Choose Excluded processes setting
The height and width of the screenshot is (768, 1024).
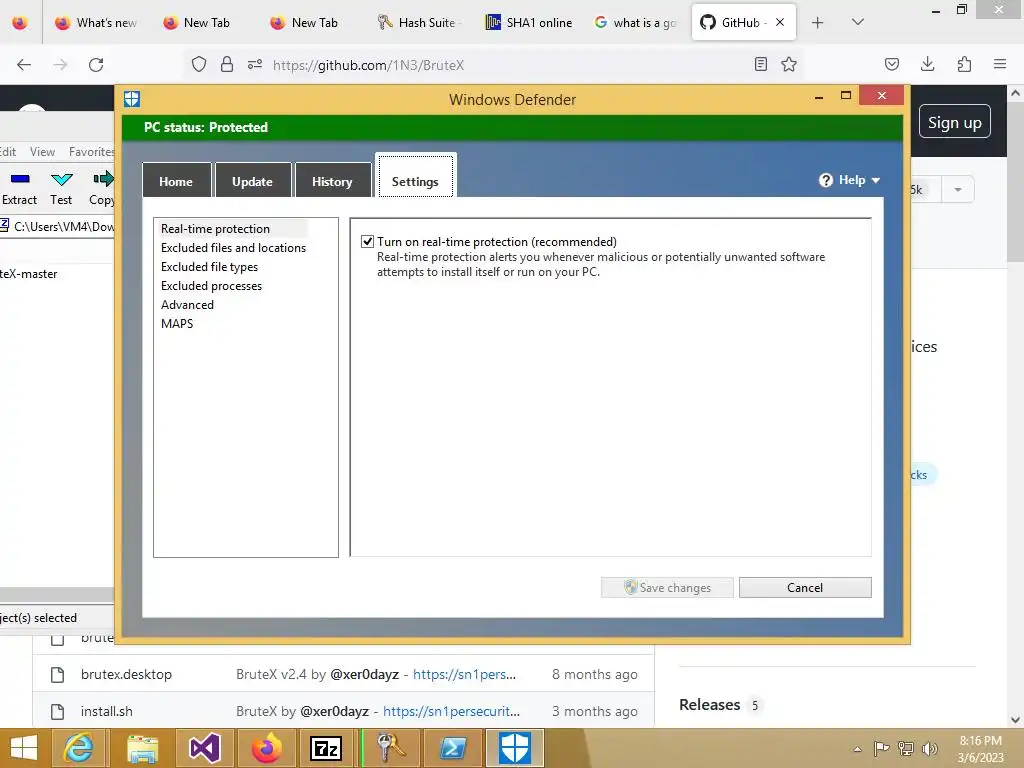tap(211, 285)
